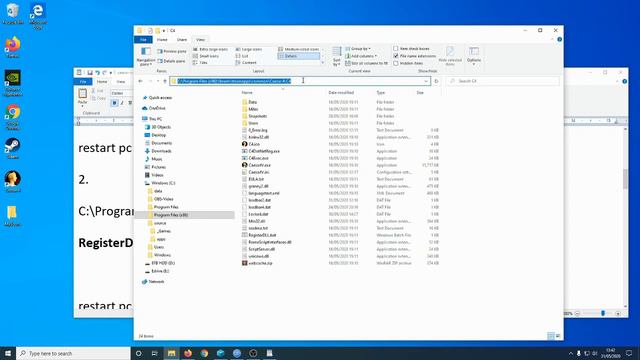
Task: Click Paste in the WordPad ribbon
Action: (82, 97)
